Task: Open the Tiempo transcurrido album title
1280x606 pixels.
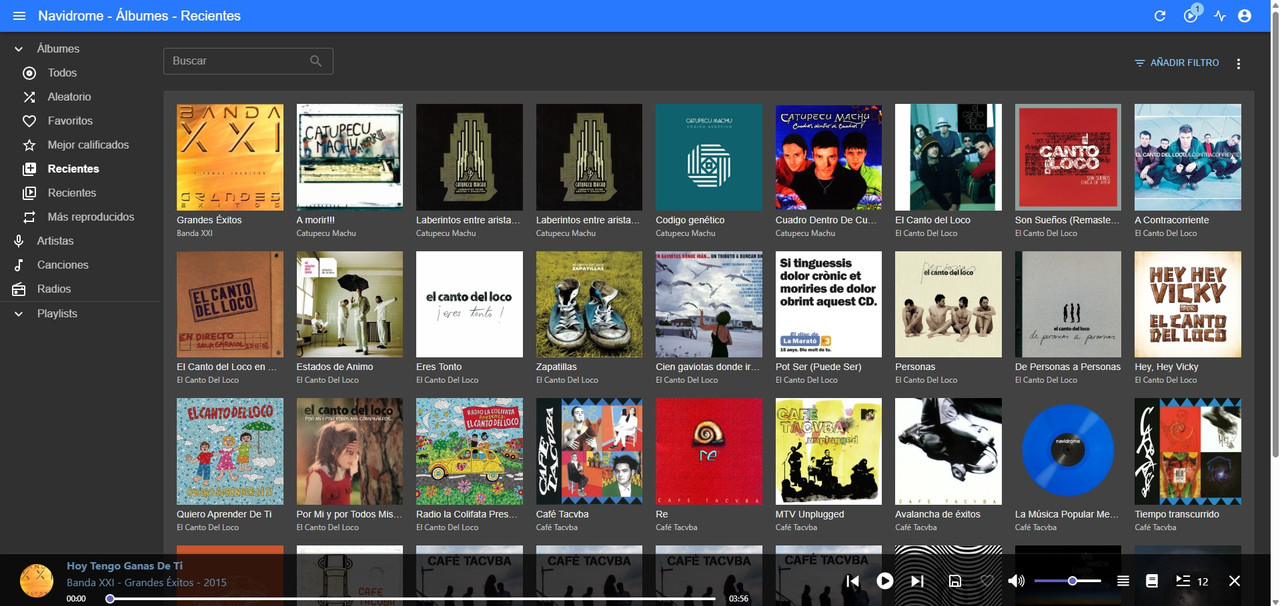Action: [x=1177, y=514]
